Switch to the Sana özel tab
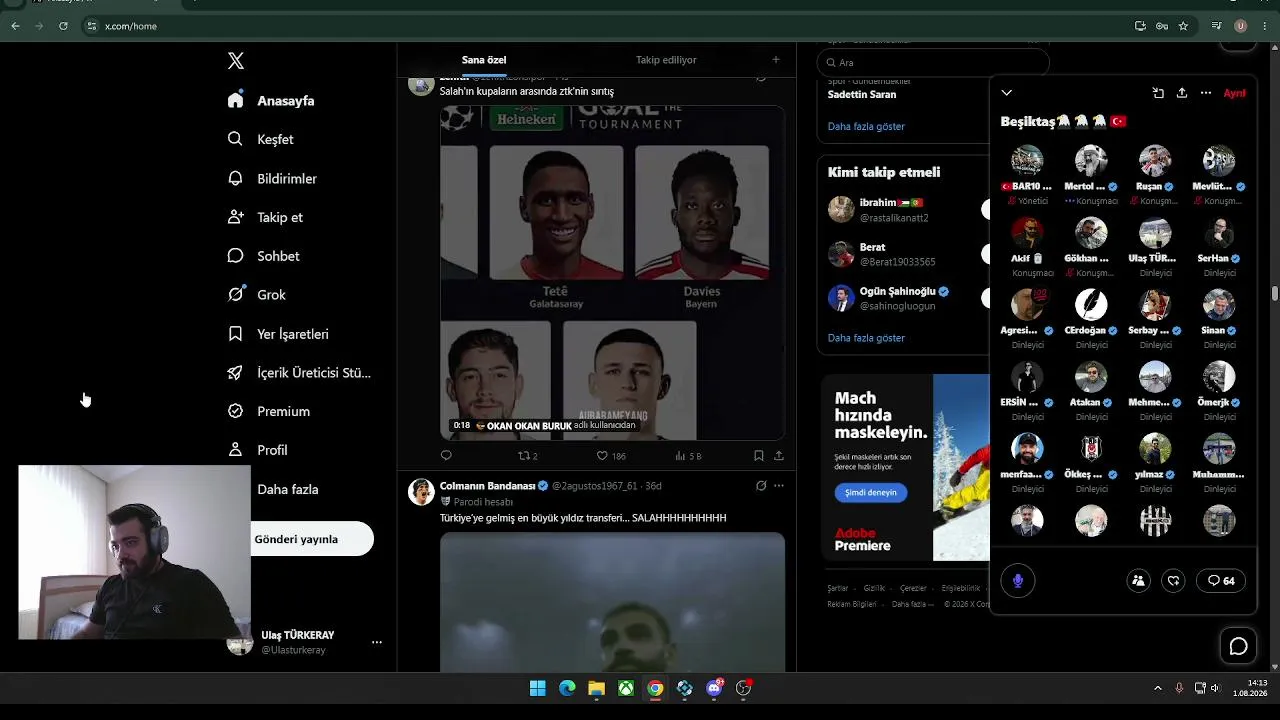The height and width of the screenshot is (720, 1280). pos(484,60)
